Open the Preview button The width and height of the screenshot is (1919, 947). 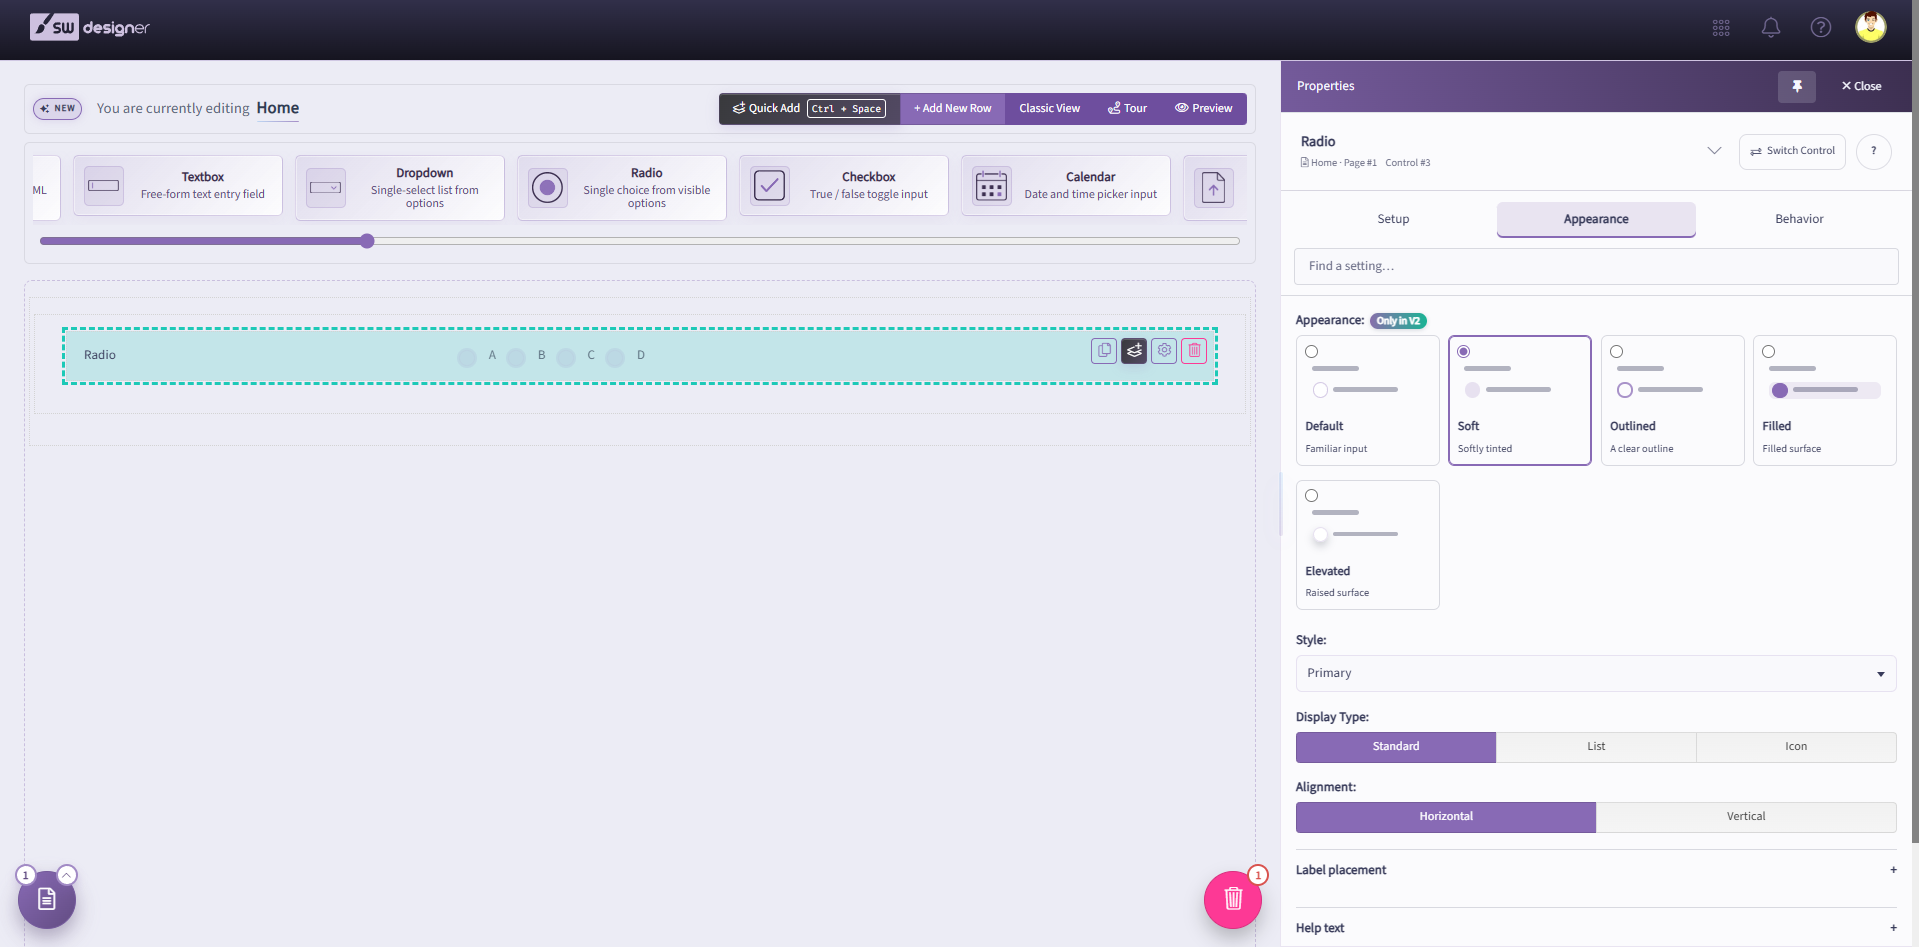[1203, 109]
